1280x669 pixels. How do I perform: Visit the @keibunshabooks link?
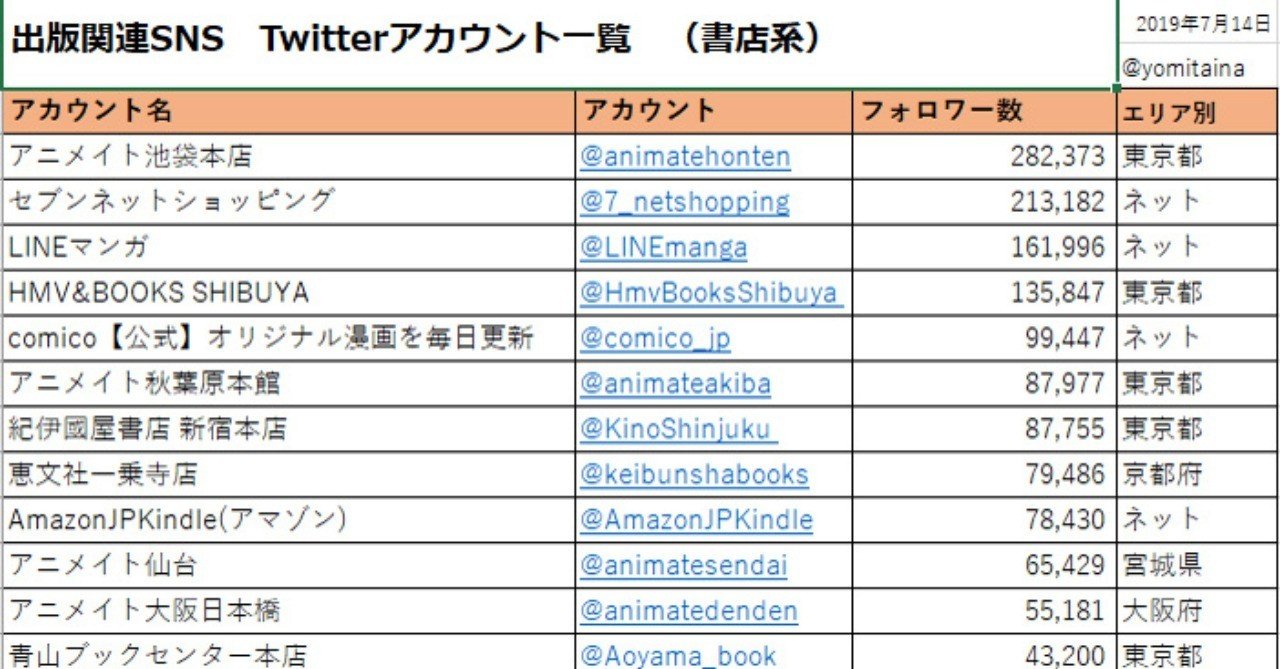tap(694, 474)
